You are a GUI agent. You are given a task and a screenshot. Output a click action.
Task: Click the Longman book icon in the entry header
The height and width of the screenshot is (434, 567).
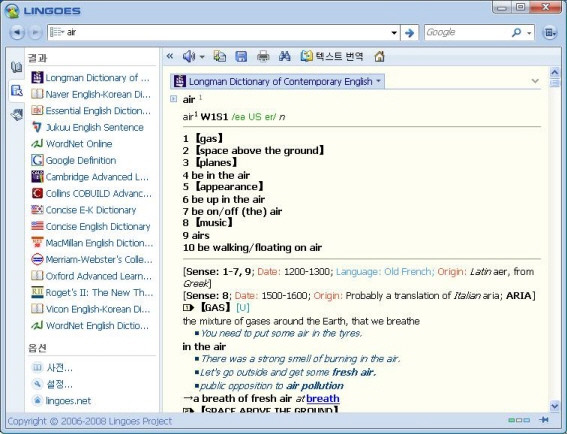180,81
